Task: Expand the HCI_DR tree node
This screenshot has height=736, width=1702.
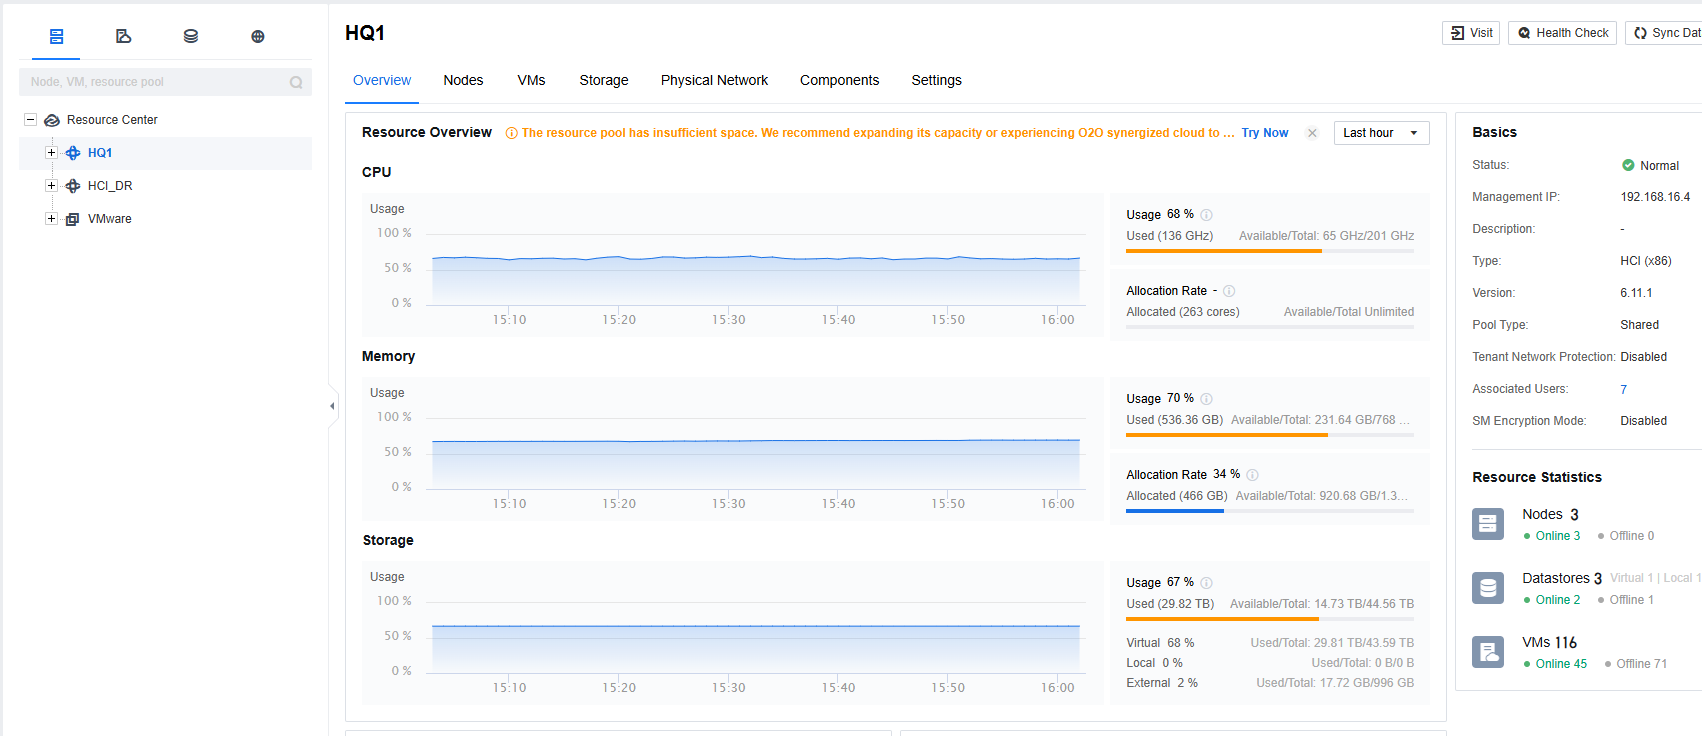Action: 51,186
